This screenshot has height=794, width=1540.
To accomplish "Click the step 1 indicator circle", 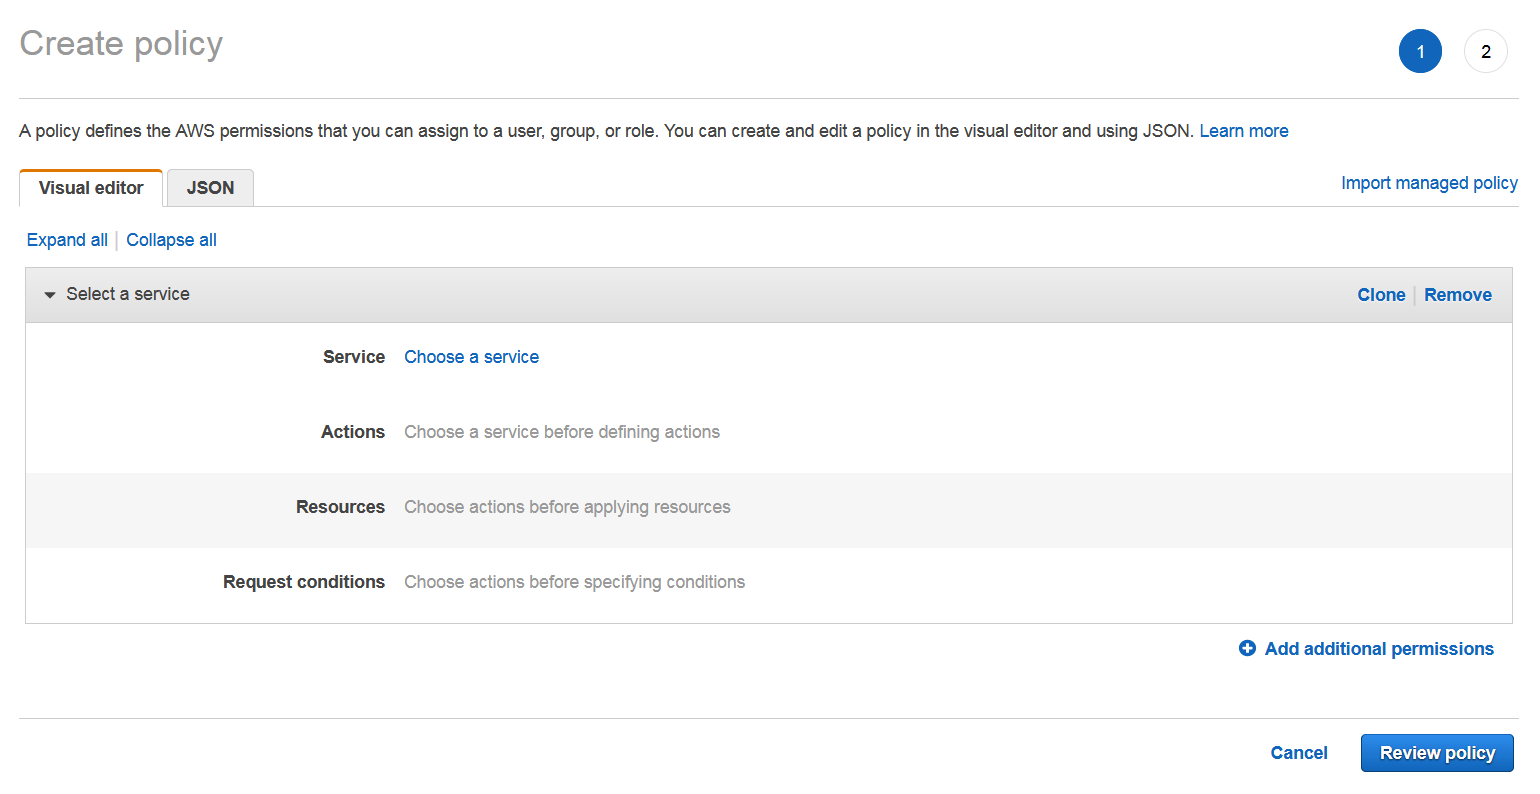I will point(1420,51).
